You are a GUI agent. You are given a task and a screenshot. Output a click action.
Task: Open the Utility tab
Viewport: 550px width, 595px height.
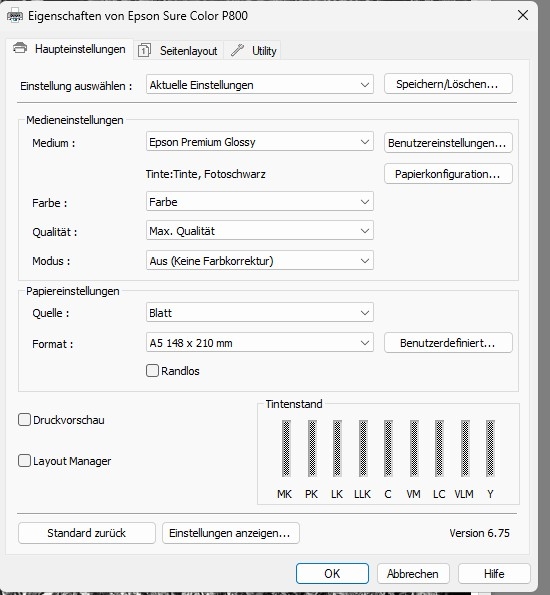(252, 50)
